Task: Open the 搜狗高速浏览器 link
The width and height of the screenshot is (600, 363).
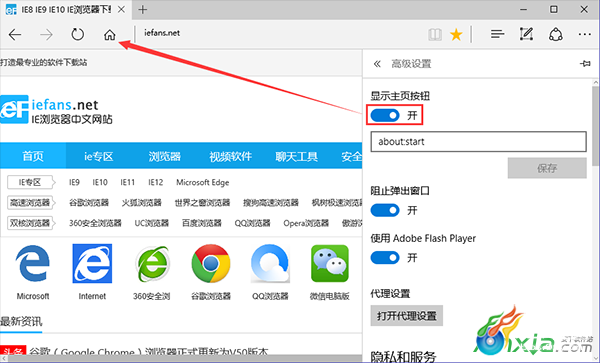Action: [x=271, y=202]
